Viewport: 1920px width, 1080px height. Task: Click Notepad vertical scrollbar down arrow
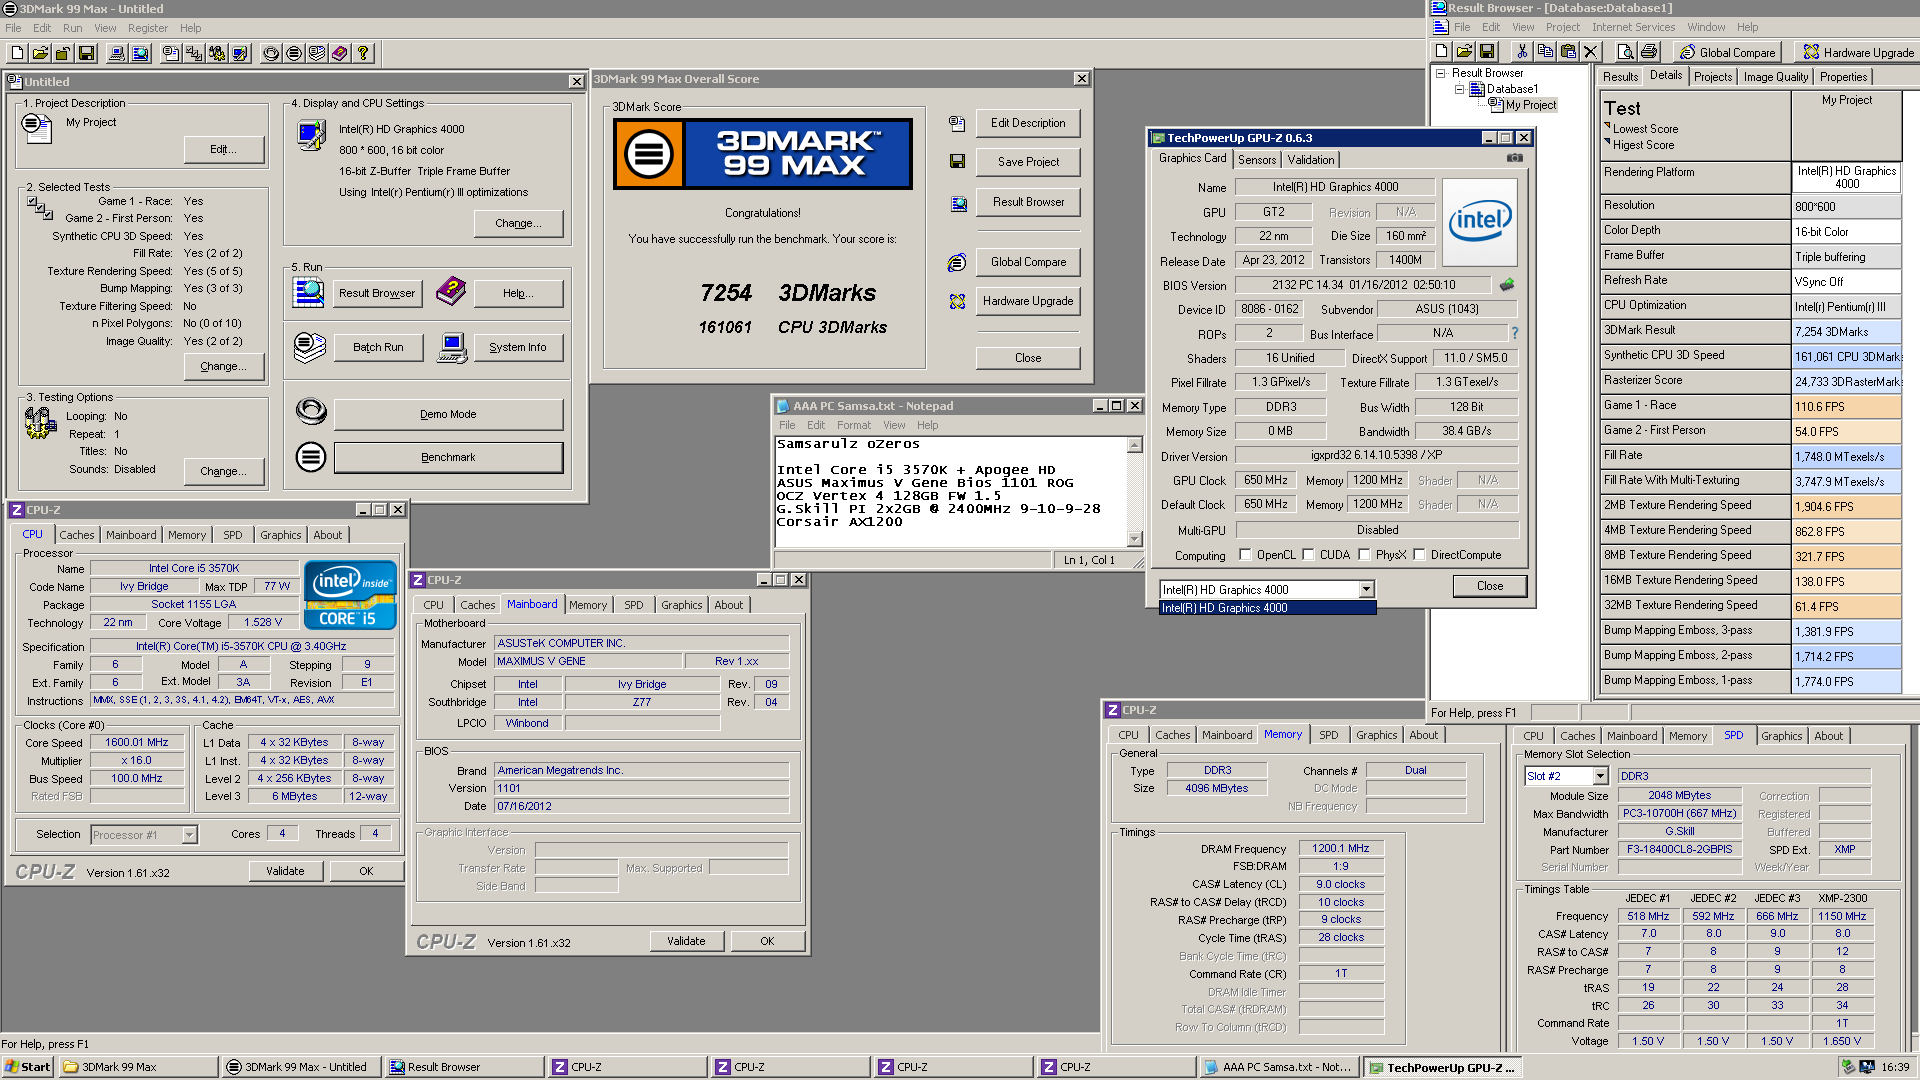(1134, 539)
